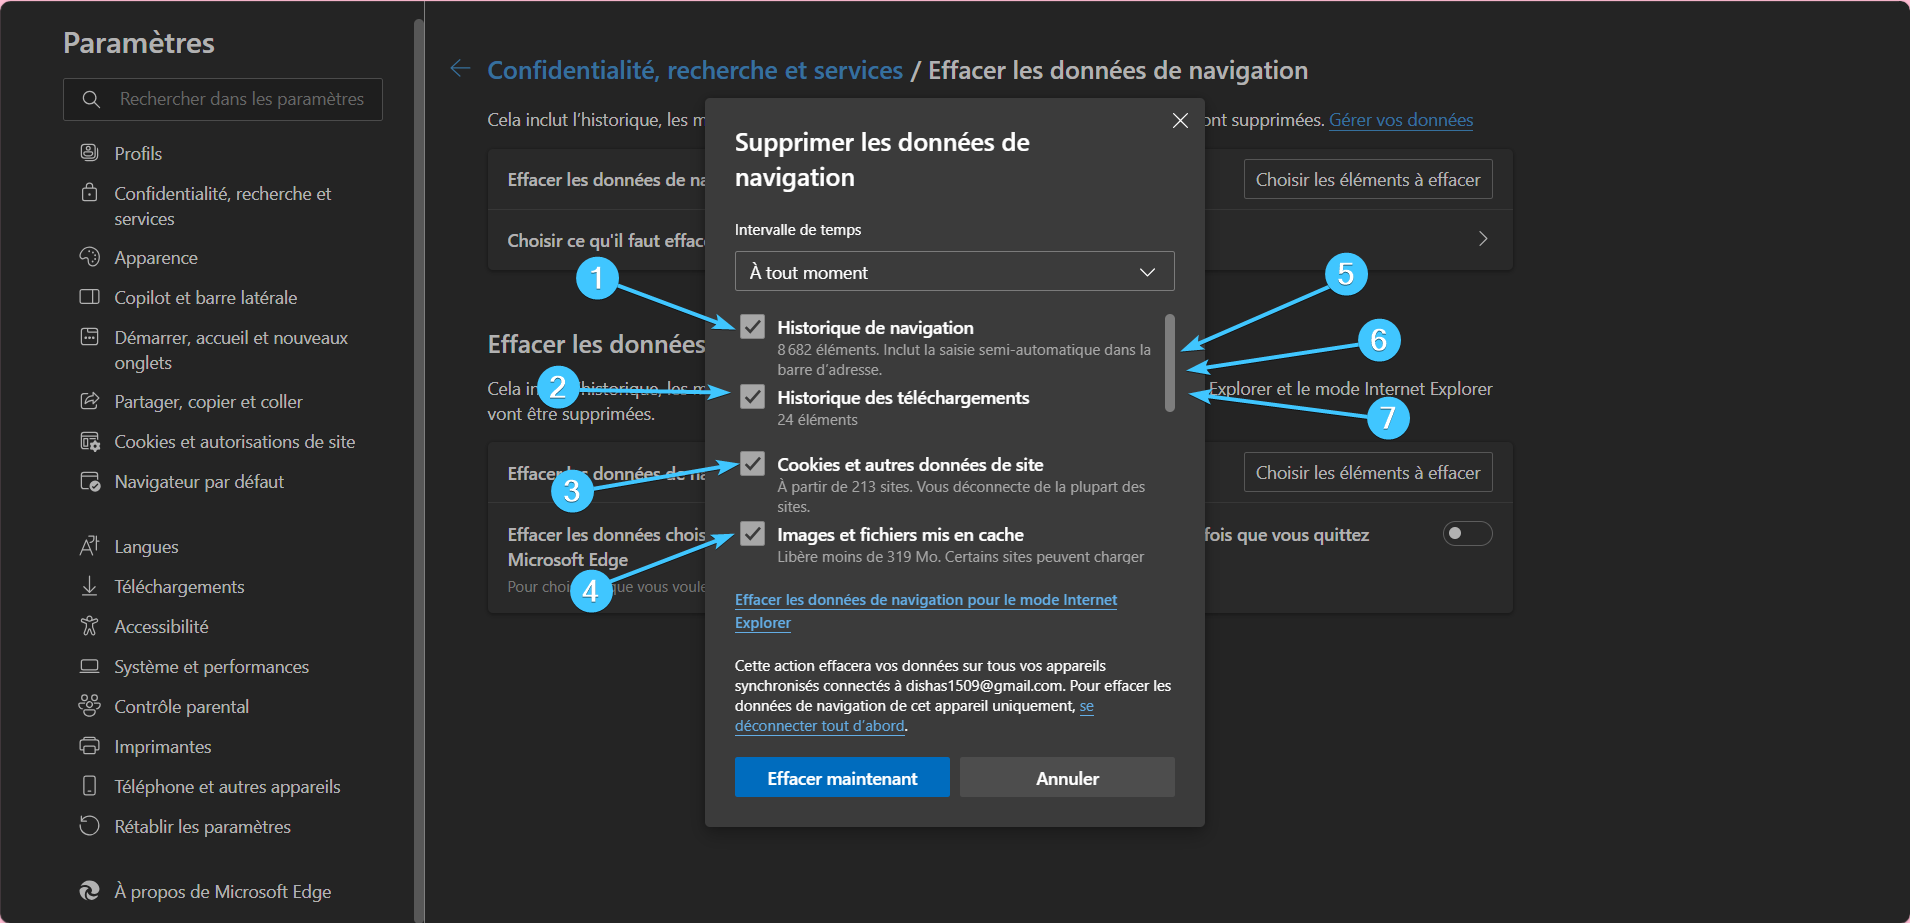Open Profils settings section
This screenshot has height=923, width=1910.
pyautogui.click(x=138, y=153)
